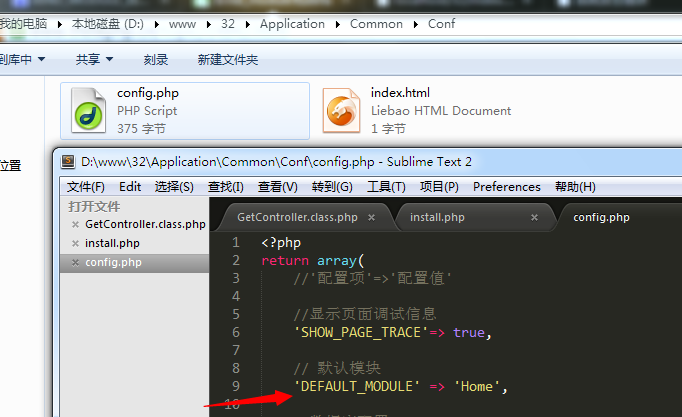This screenshot has height=417, width=682.
Task: Close install.php in the open files sidebar
Action: tap(75, 243)
